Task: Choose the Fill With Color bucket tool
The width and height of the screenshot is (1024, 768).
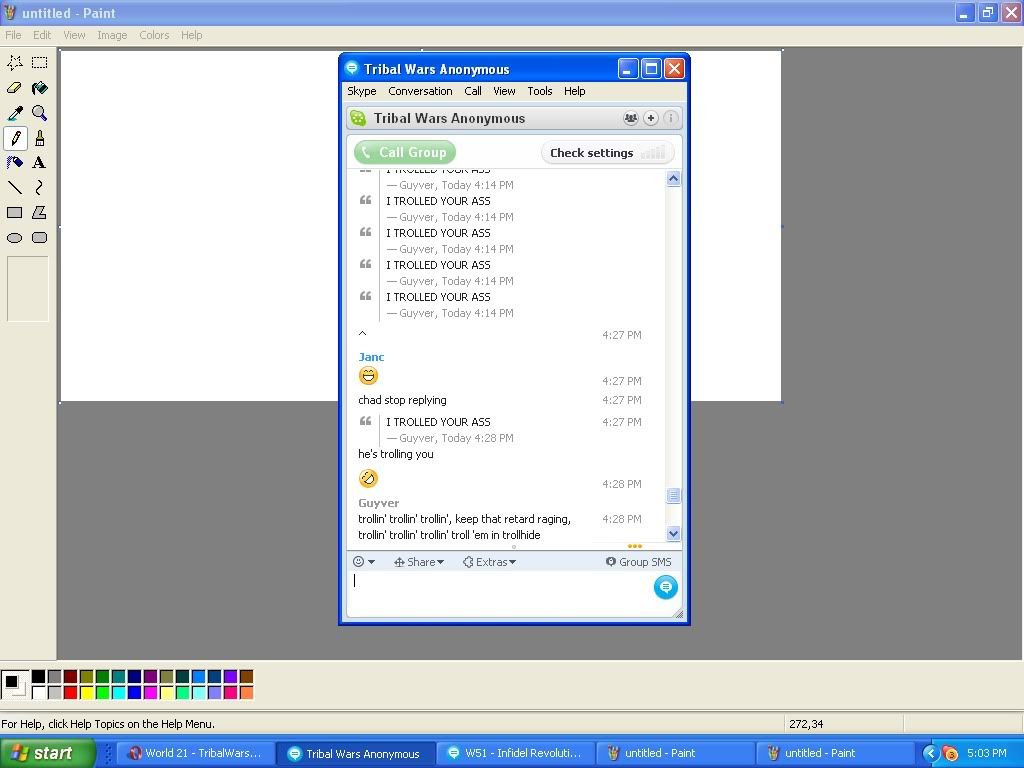Action: [x=39, y=88]
